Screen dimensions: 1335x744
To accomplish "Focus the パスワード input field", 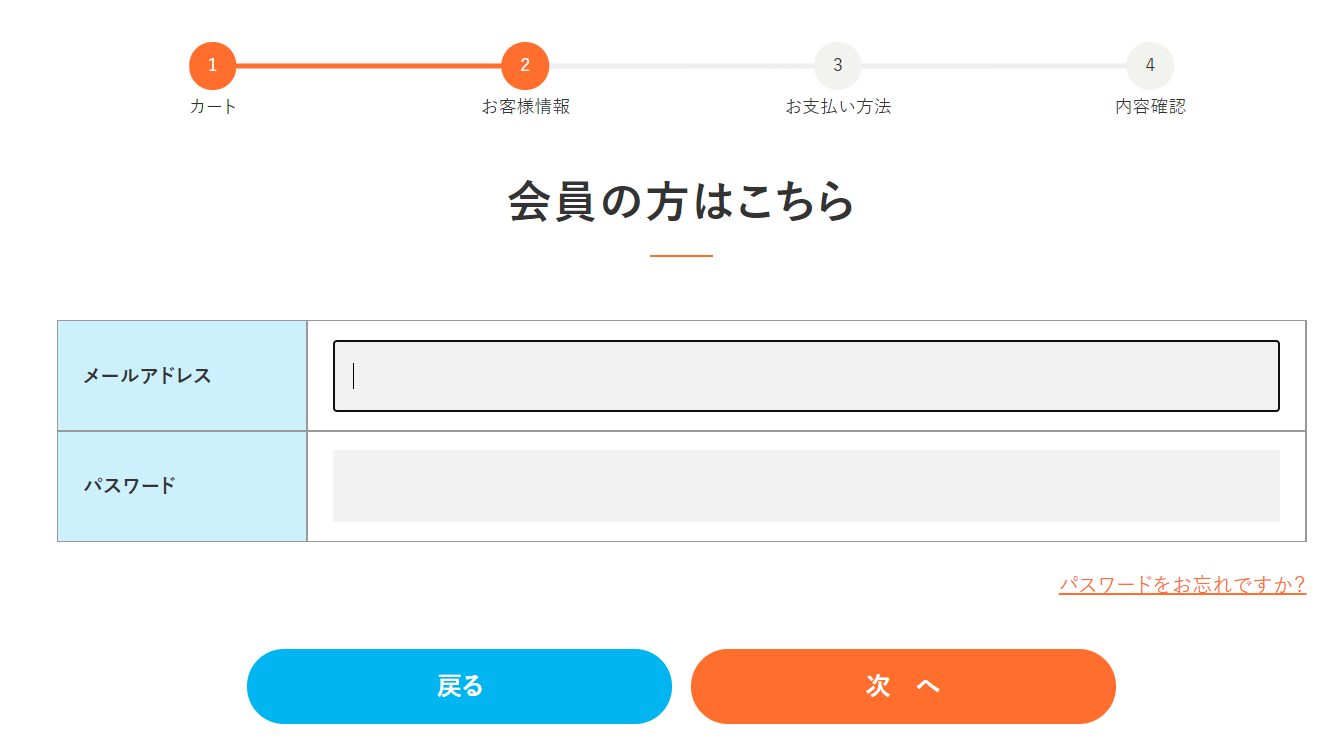I will 806,486.
